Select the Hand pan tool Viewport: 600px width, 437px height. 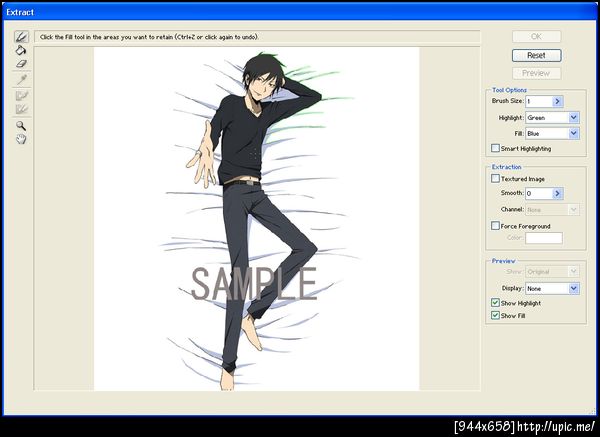21,139
